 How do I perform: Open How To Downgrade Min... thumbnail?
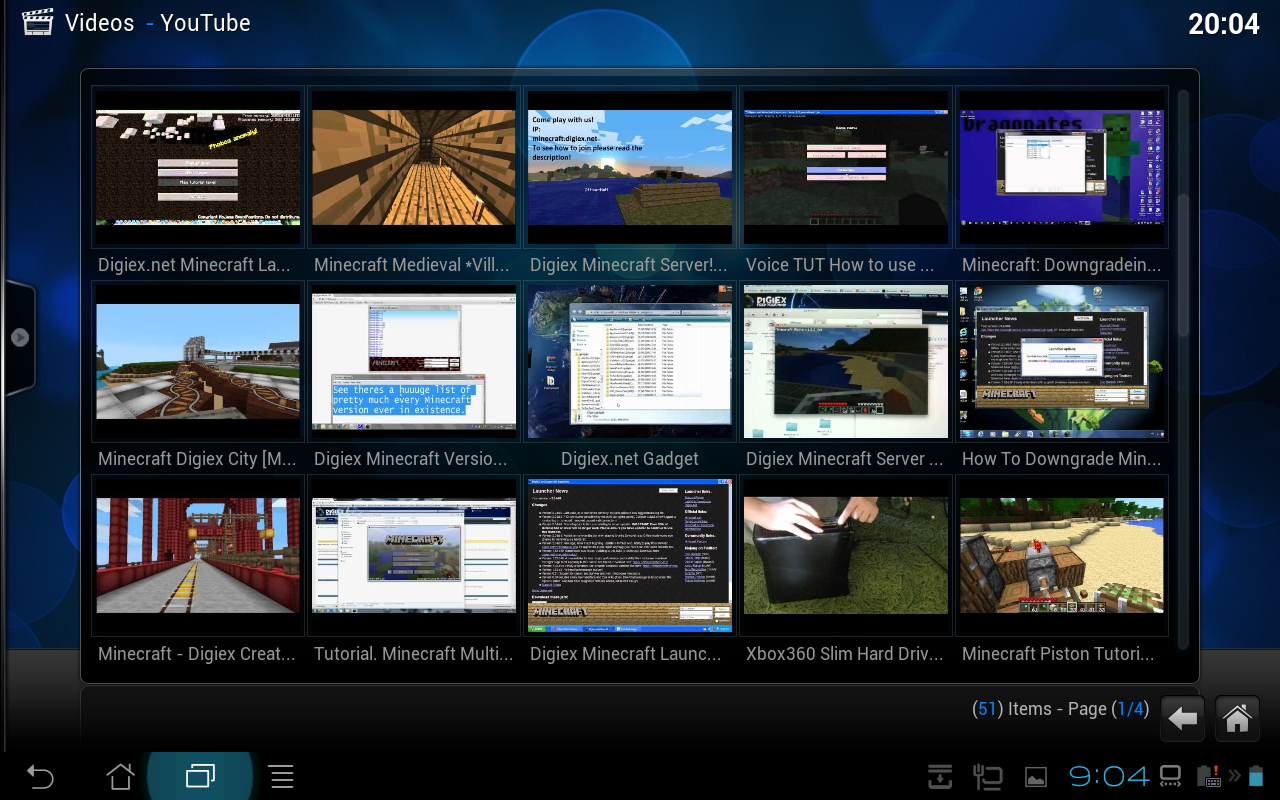(x=1062, y=361)
